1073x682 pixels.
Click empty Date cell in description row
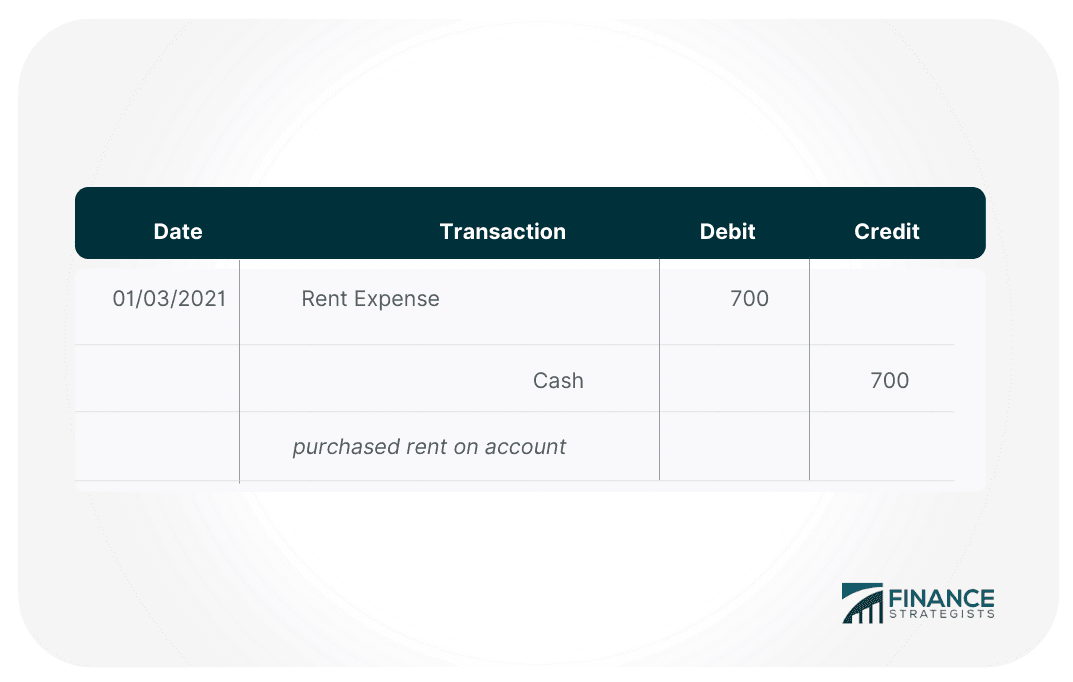(x=157, y=446)
